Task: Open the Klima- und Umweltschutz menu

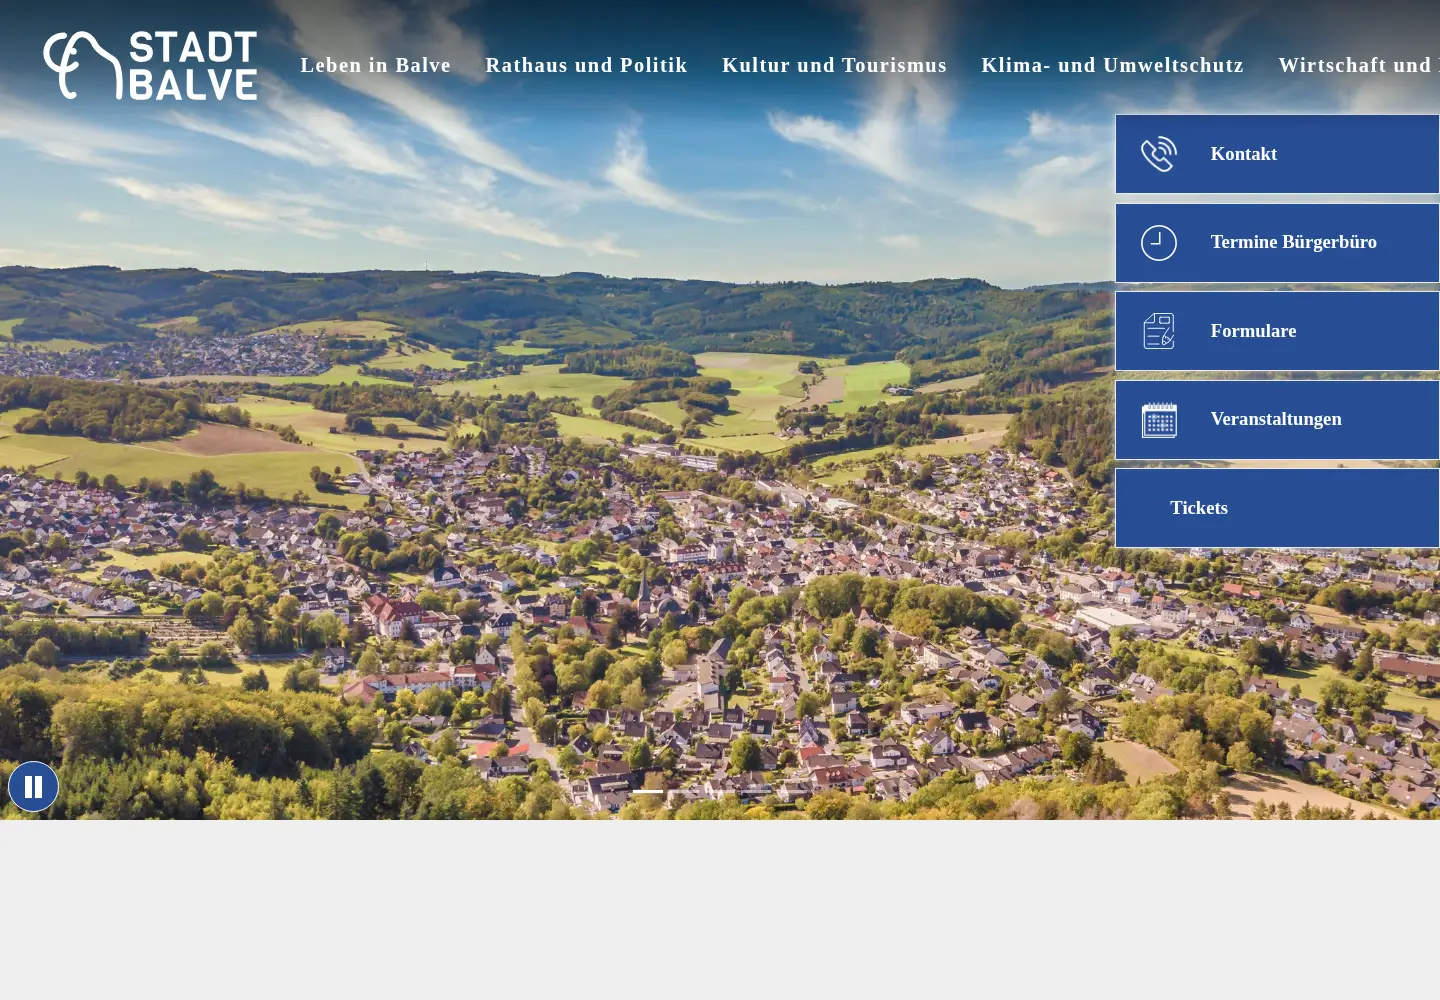Action: [1113, 65]
